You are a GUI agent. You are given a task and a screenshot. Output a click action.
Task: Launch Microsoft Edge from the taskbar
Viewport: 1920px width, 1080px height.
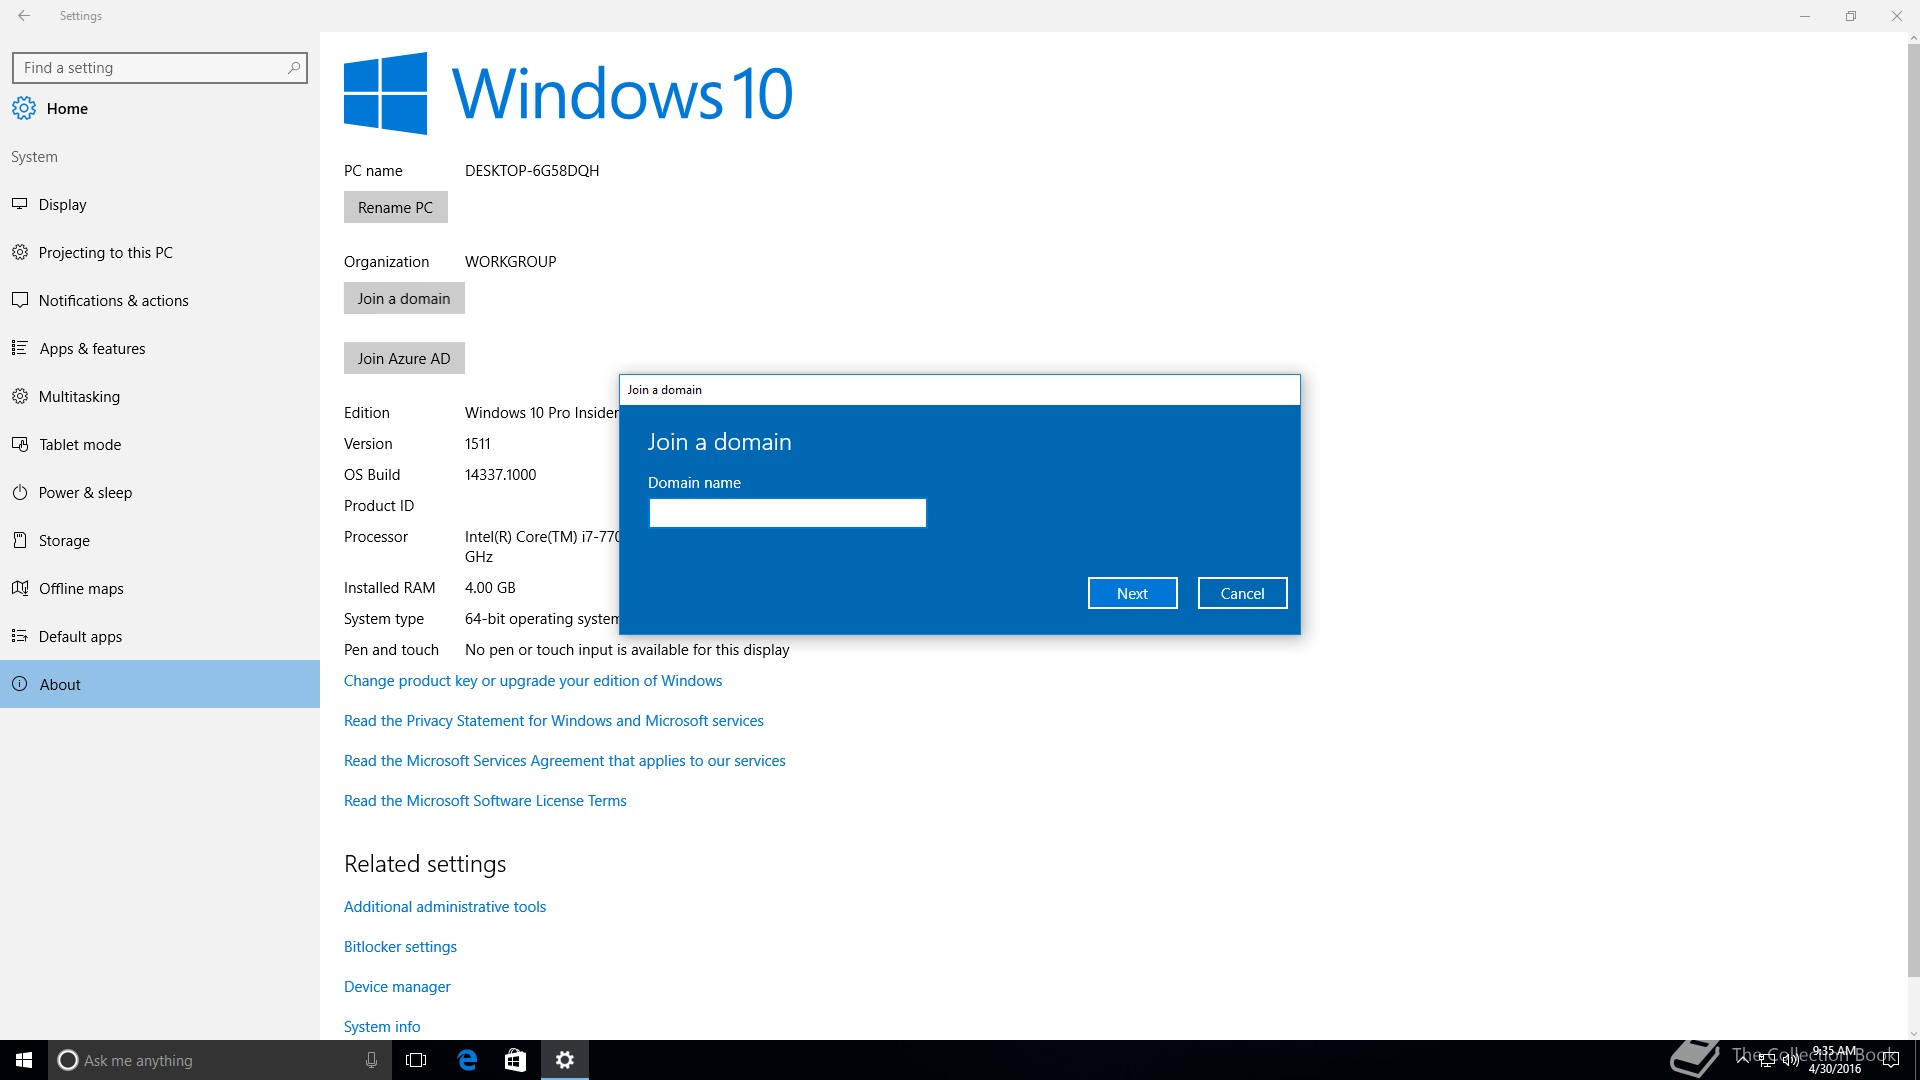point(467,1060)
